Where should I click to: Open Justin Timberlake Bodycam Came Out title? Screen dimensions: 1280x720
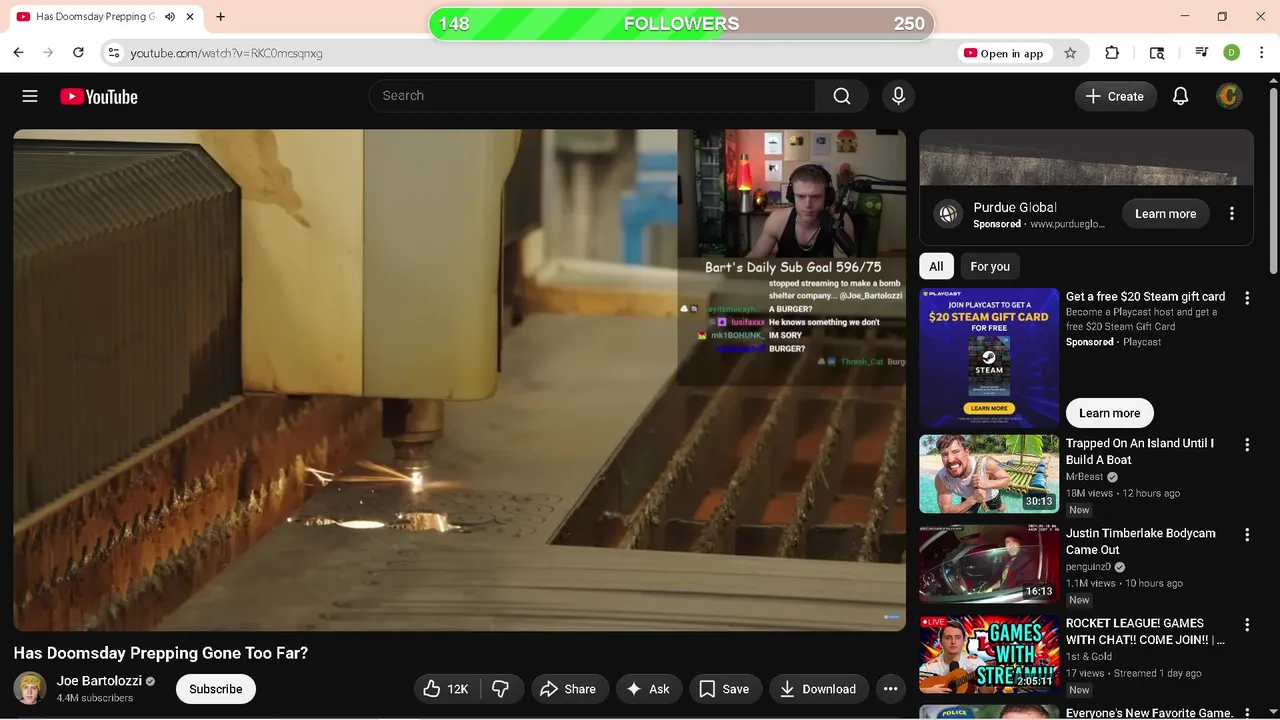(x=1141, y=542)
